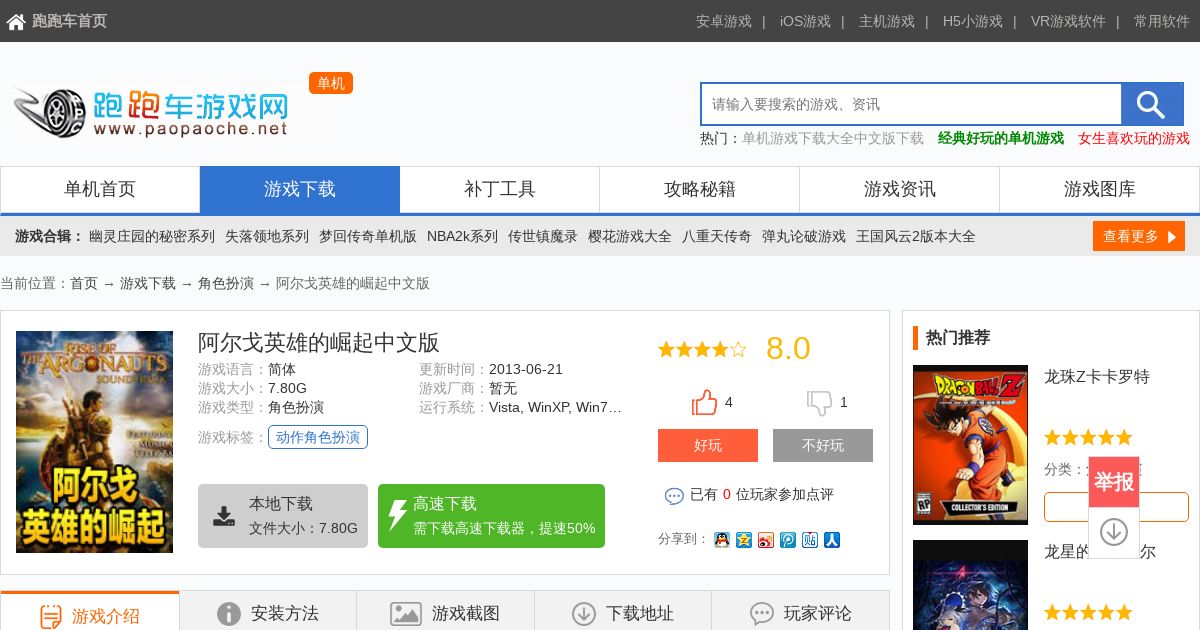Open 单机首页 in the main navigation

click(x=100, y=189)
